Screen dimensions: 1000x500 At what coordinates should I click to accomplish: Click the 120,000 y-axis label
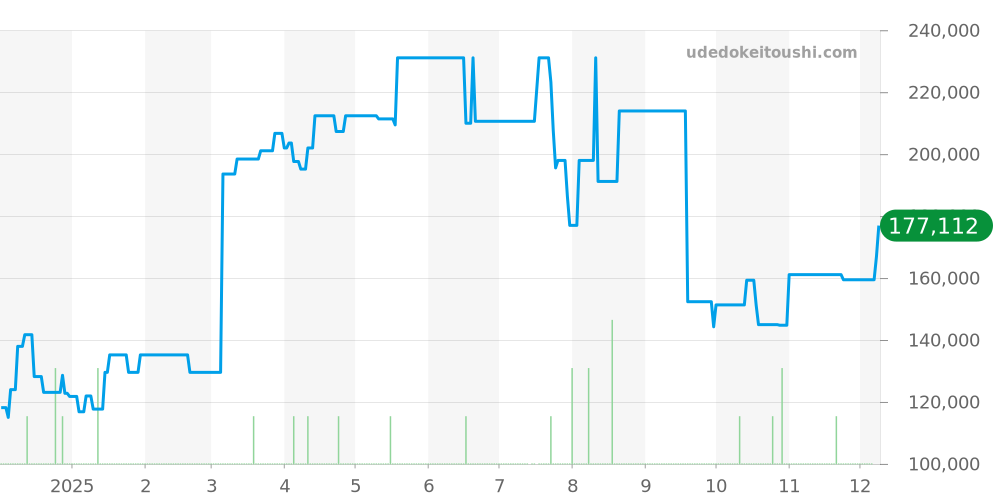pos(943,403)
